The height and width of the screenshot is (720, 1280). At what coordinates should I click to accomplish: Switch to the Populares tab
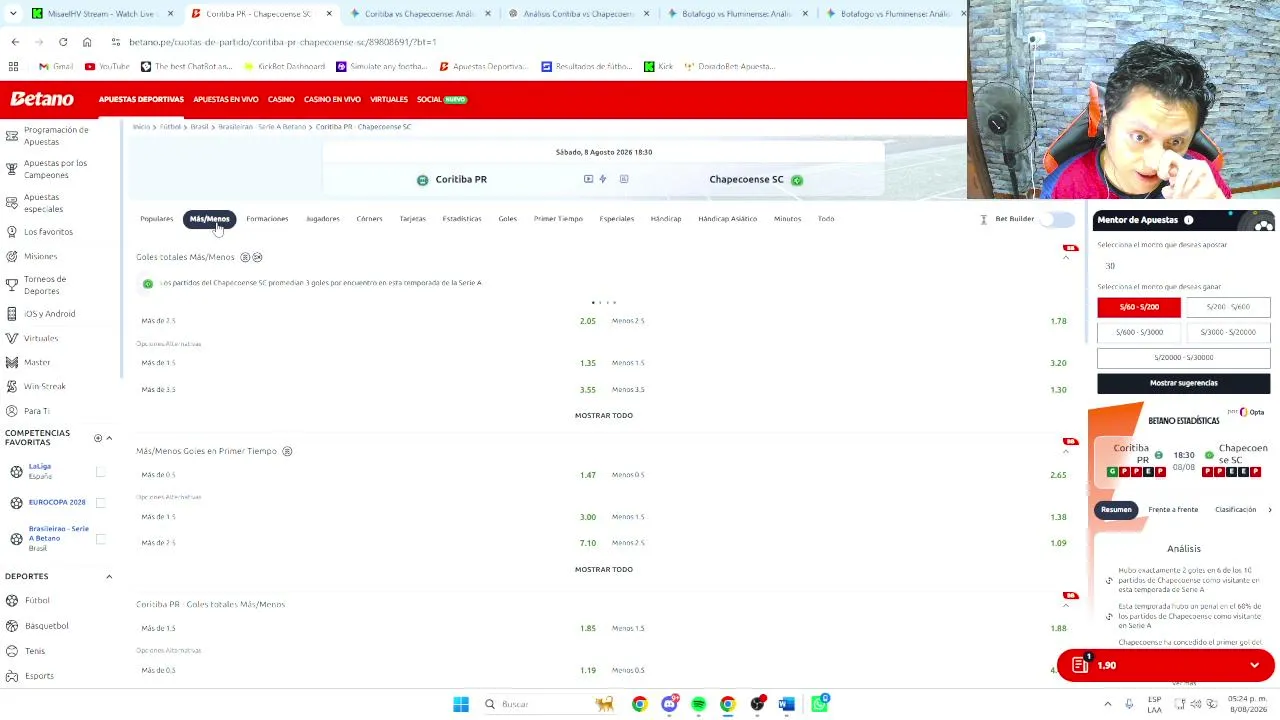point(156,219)
